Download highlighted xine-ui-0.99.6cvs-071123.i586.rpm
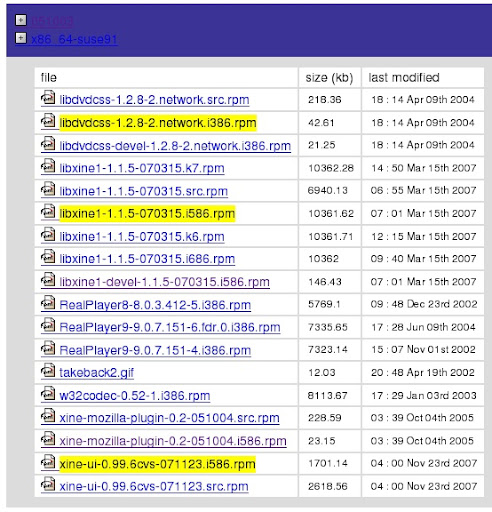This screenshot has width=492, height=512. (157, 464)
